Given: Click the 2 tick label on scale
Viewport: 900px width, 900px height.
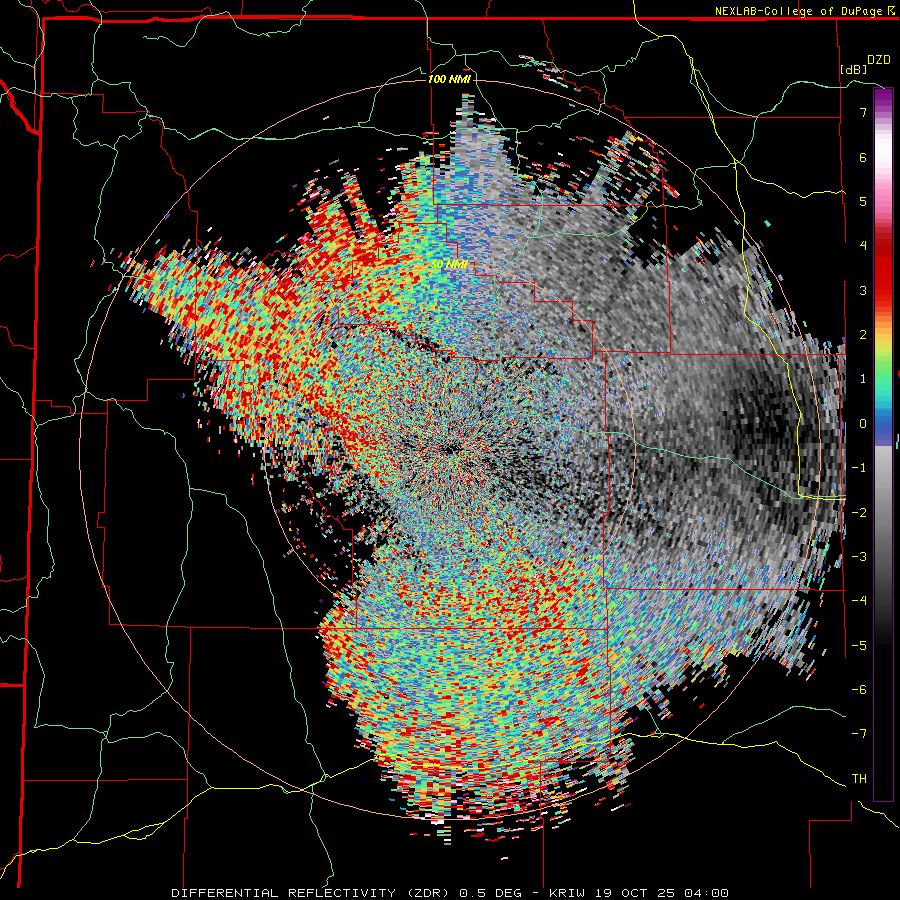Looking at the screenshot, I should pyautogui.click(x=863, y=335).
